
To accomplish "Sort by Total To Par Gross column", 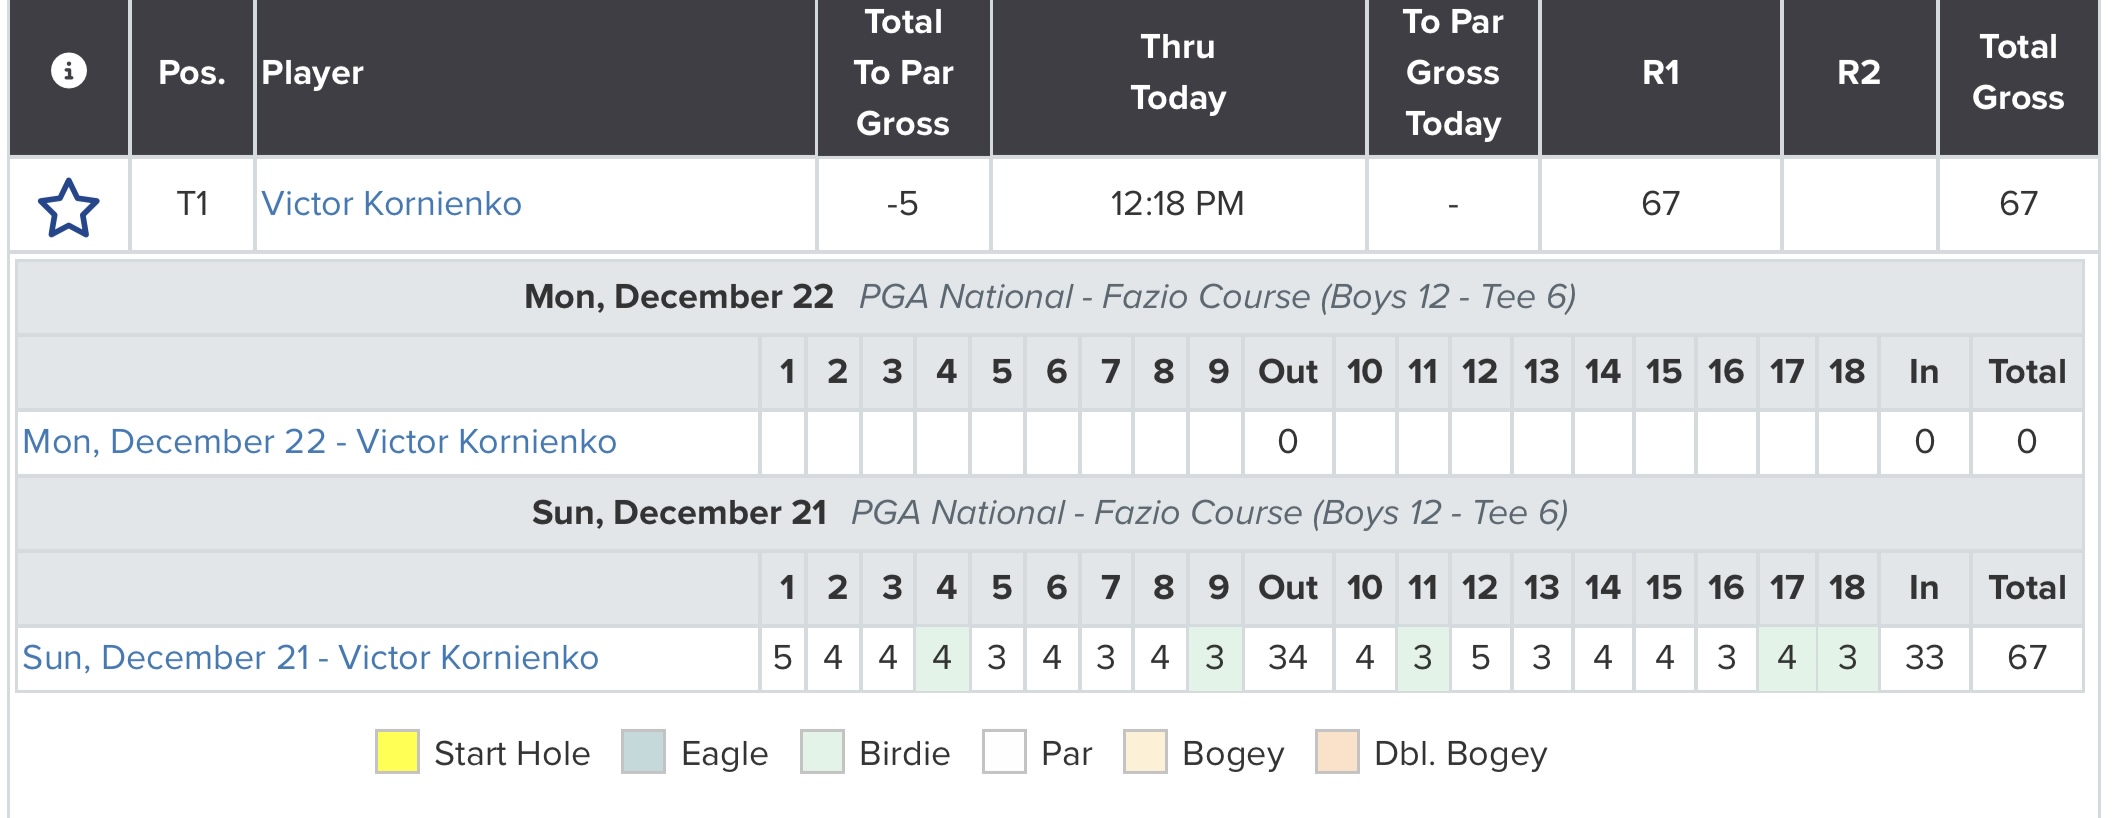I will pos(903,72).
